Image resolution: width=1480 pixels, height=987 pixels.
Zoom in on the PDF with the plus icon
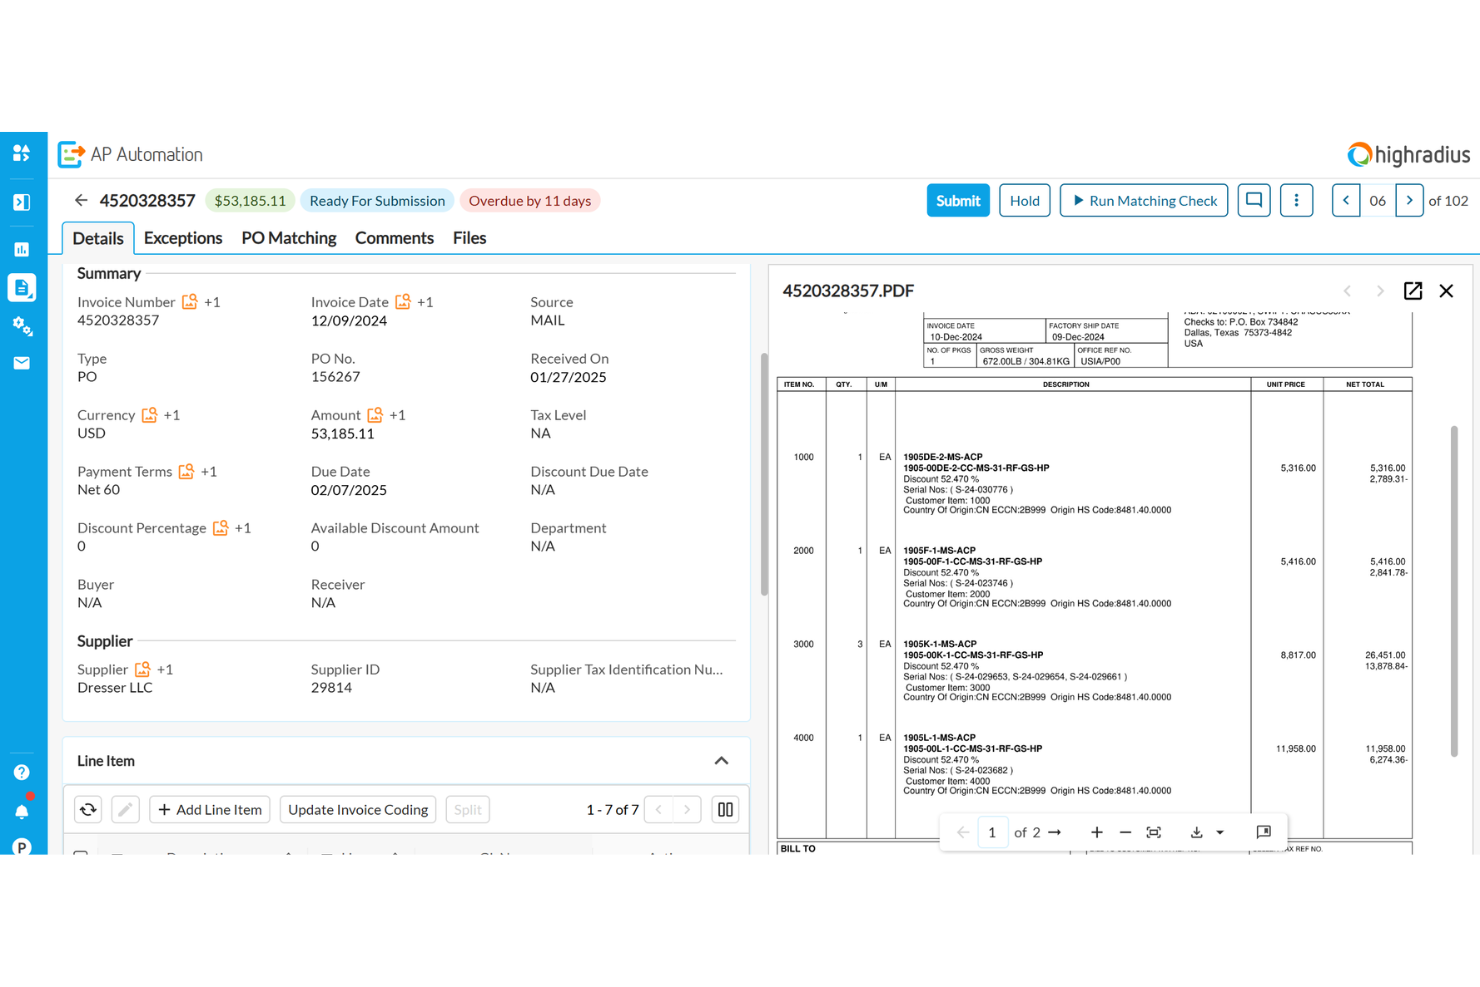[1097, 831]
